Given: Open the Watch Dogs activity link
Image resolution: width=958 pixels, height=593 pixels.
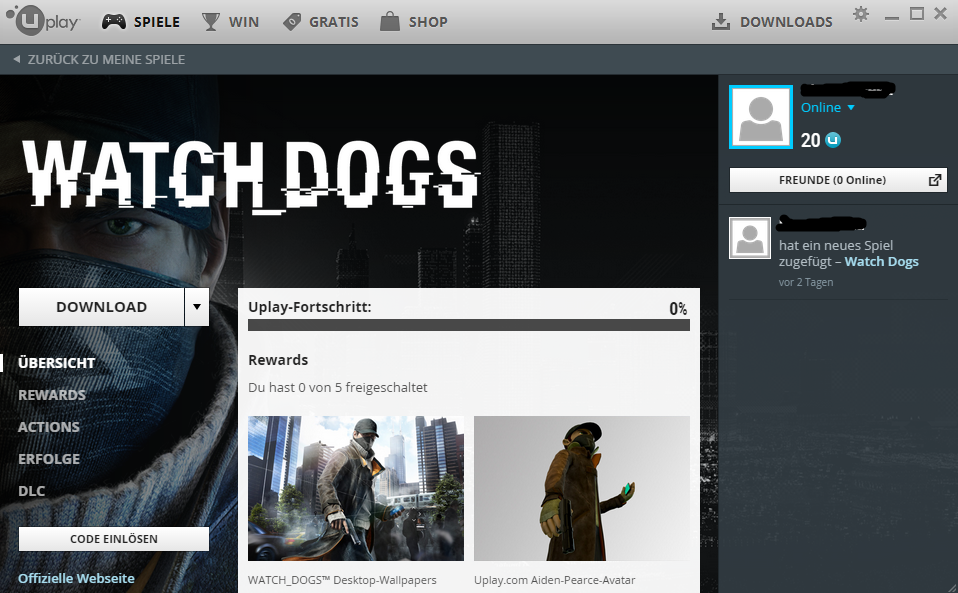Looking at the screenshot, I should [x=881, y=261].
